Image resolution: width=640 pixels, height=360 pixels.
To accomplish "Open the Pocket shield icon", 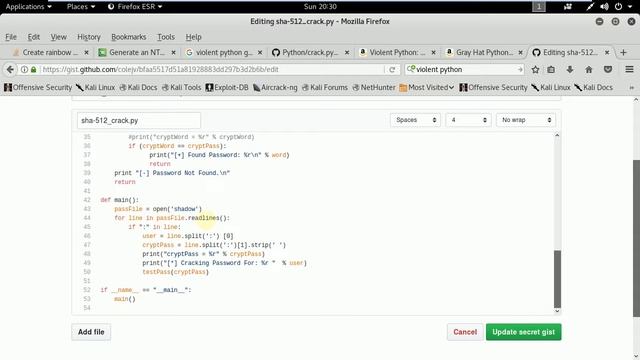I will pos(608,70).
